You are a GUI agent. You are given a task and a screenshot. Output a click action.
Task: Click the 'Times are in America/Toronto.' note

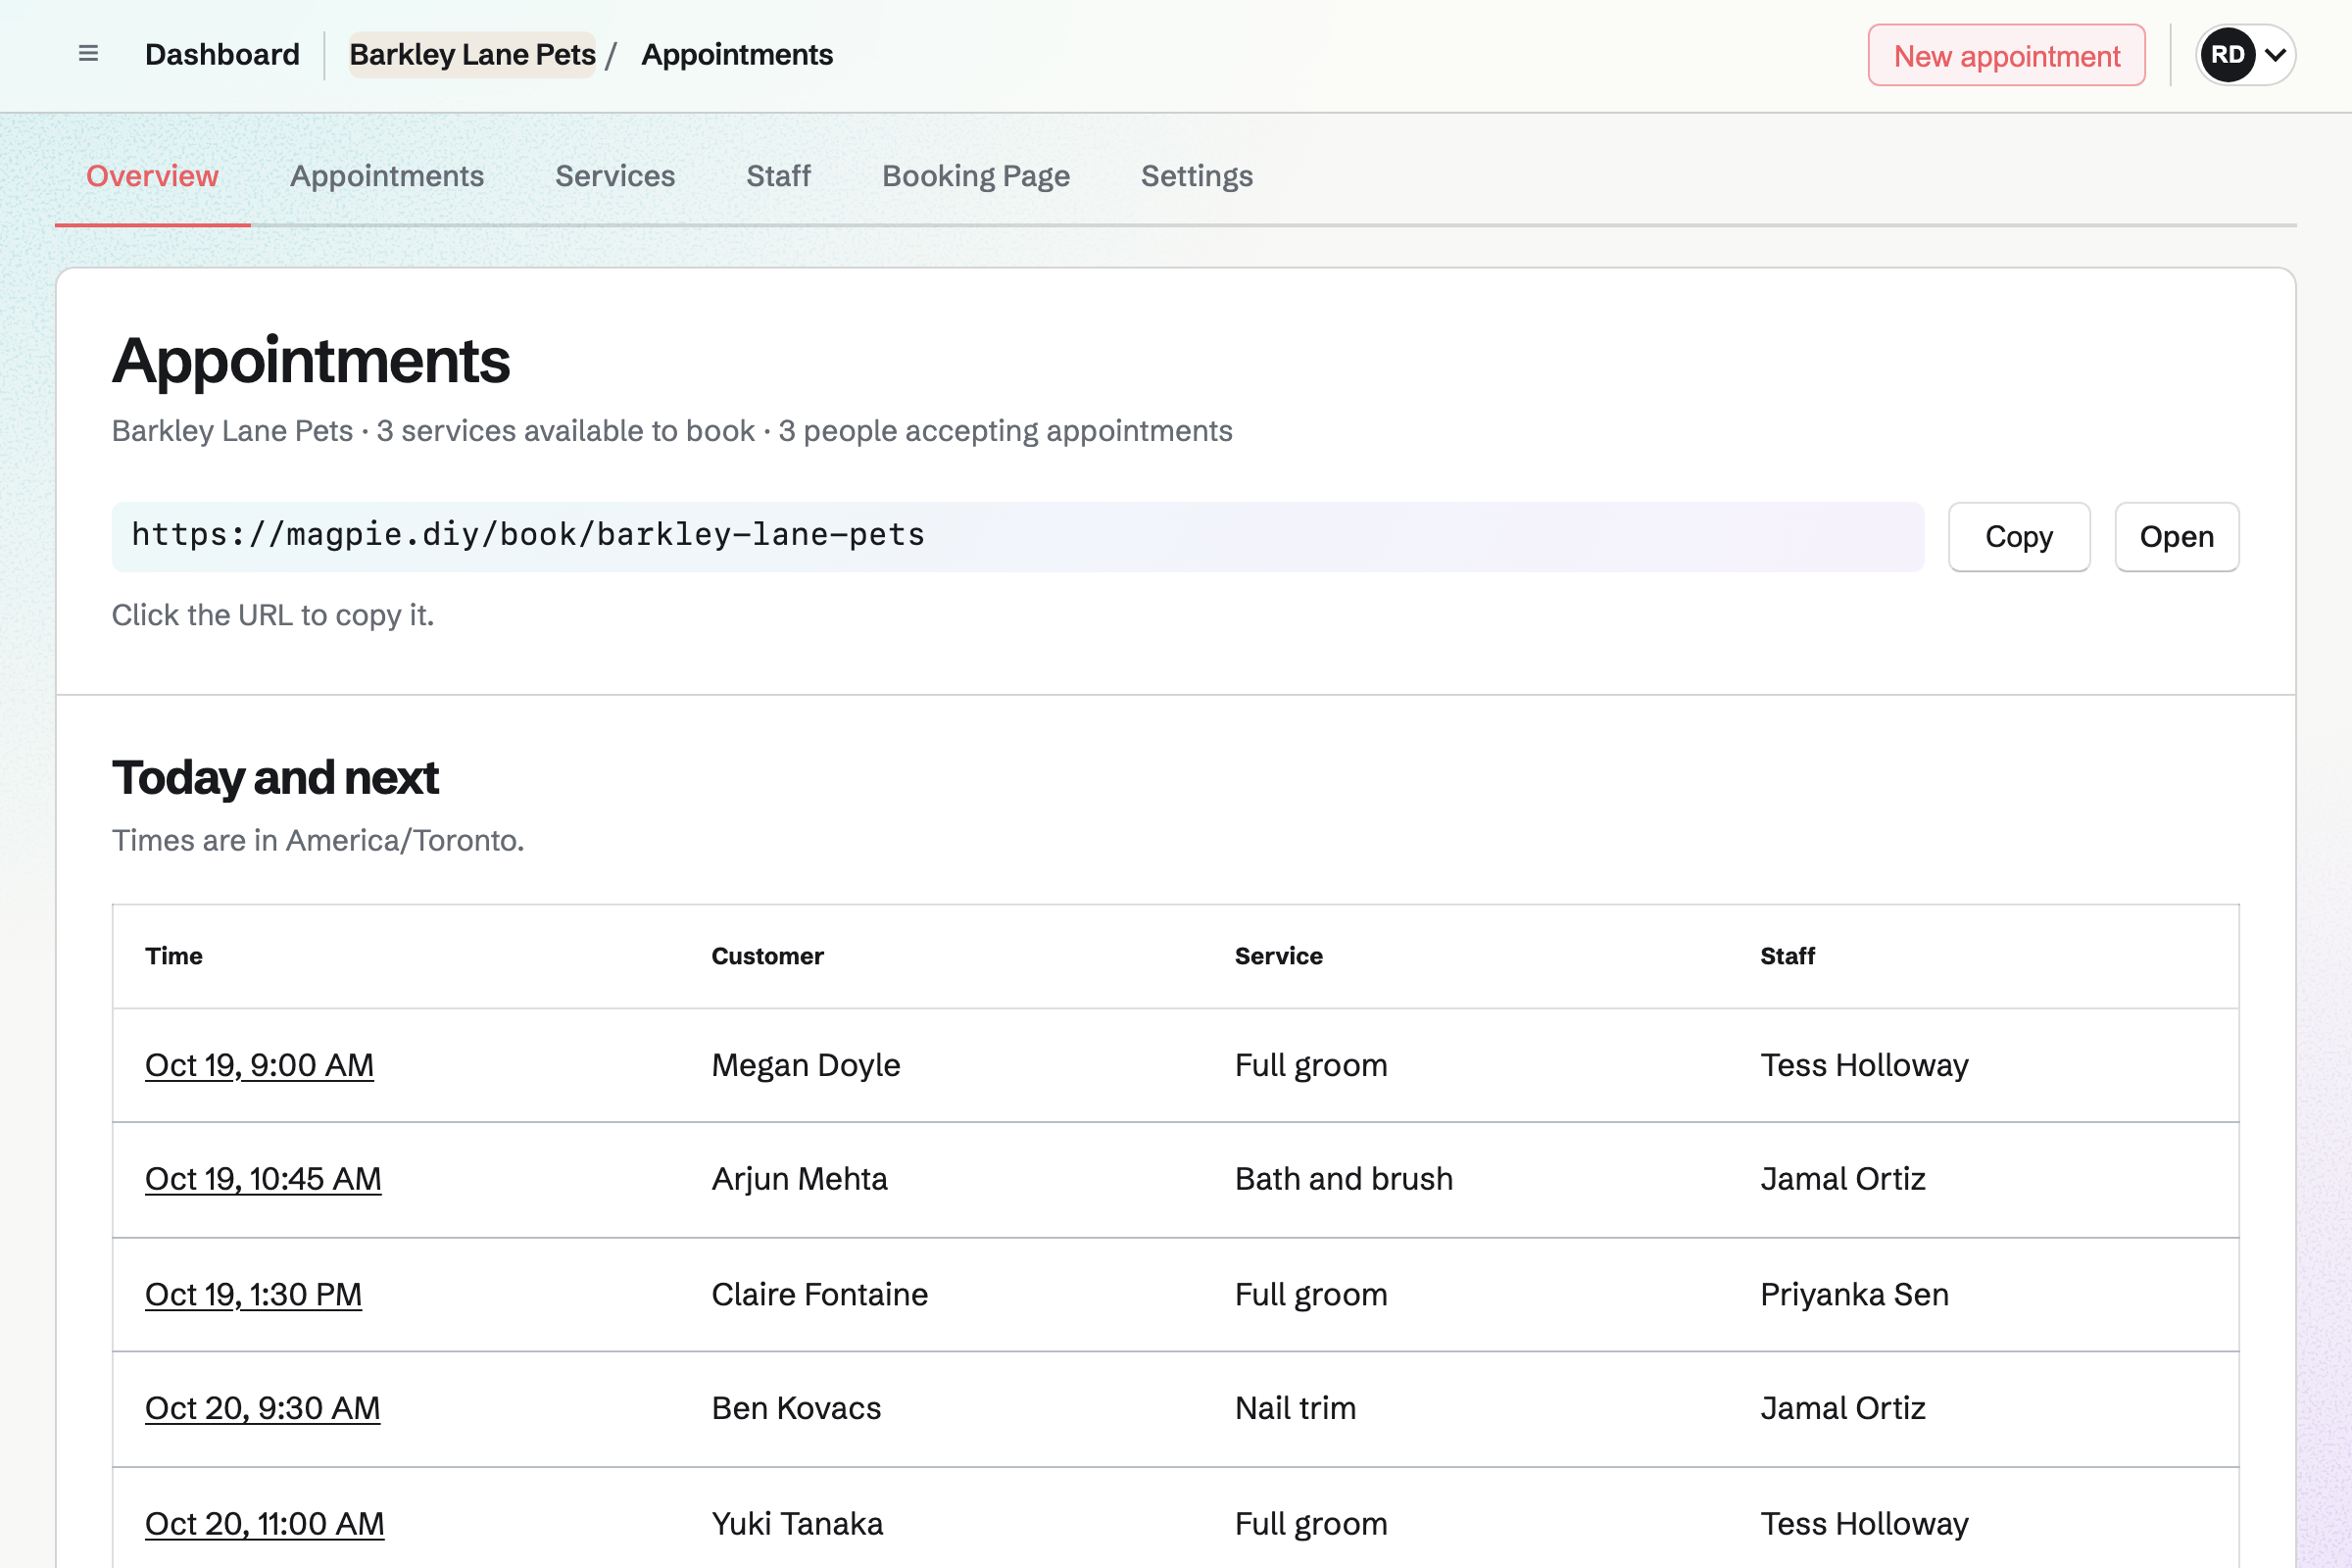click(x=318, y=840)
